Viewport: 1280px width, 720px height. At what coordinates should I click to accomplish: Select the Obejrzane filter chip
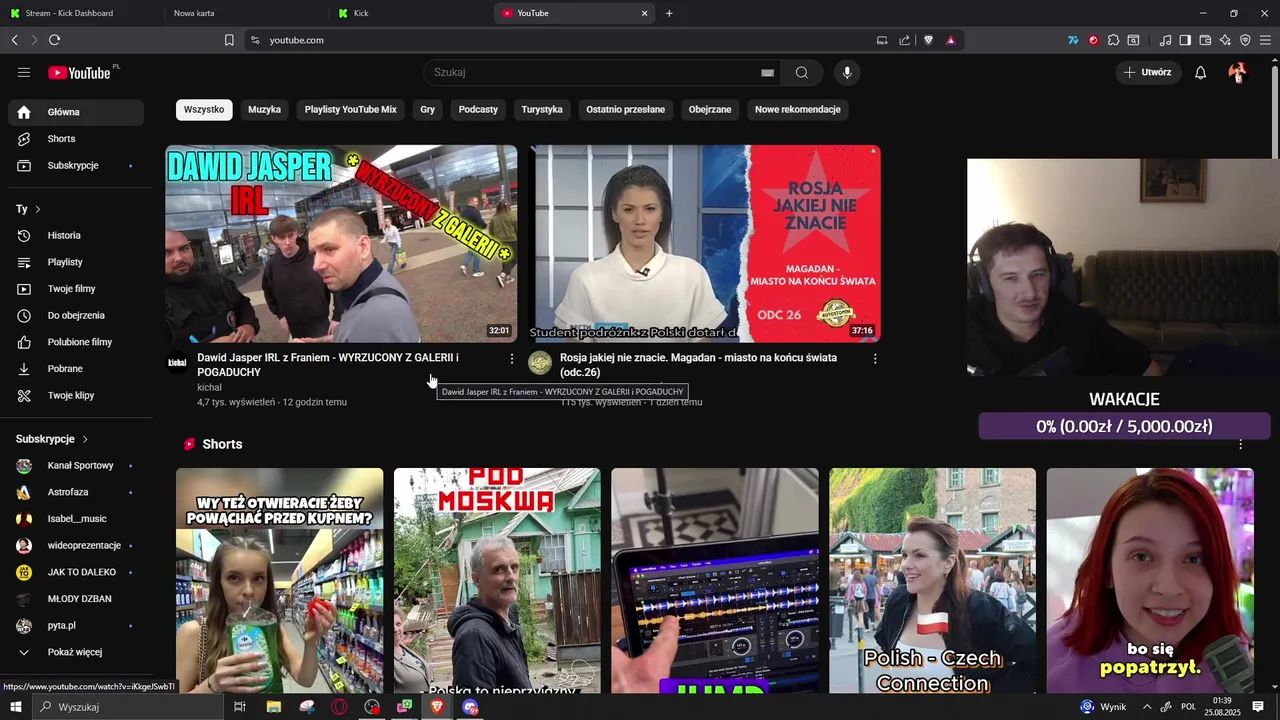[710, 109]
